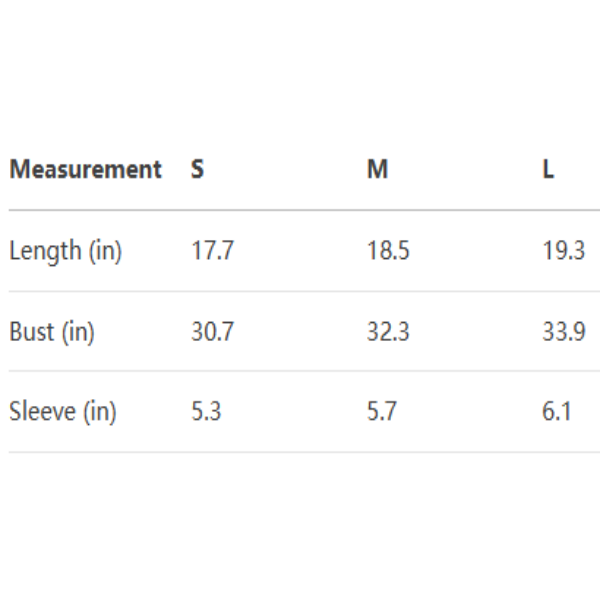Select the M size column header
This screenshot has width=600, height=600.
(377, 170)
